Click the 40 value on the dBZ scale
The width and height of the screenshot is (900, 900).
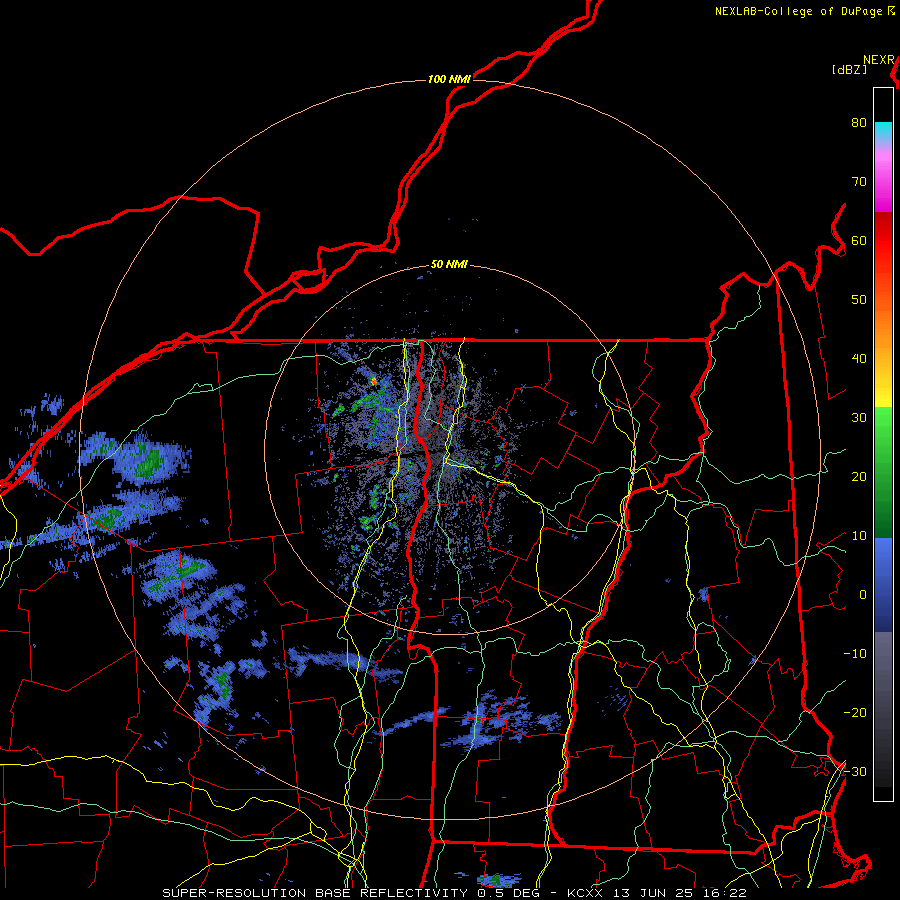(859, 359)
